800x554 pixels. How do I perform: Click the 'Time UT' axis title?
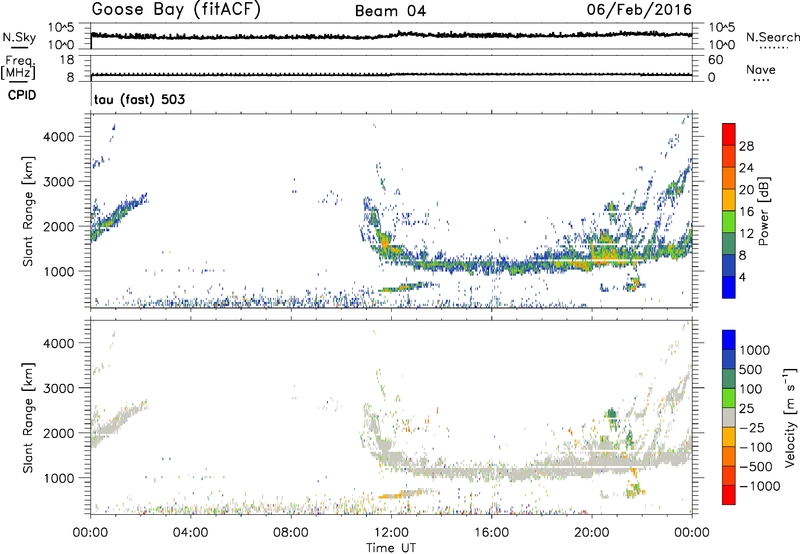[391, 548]
